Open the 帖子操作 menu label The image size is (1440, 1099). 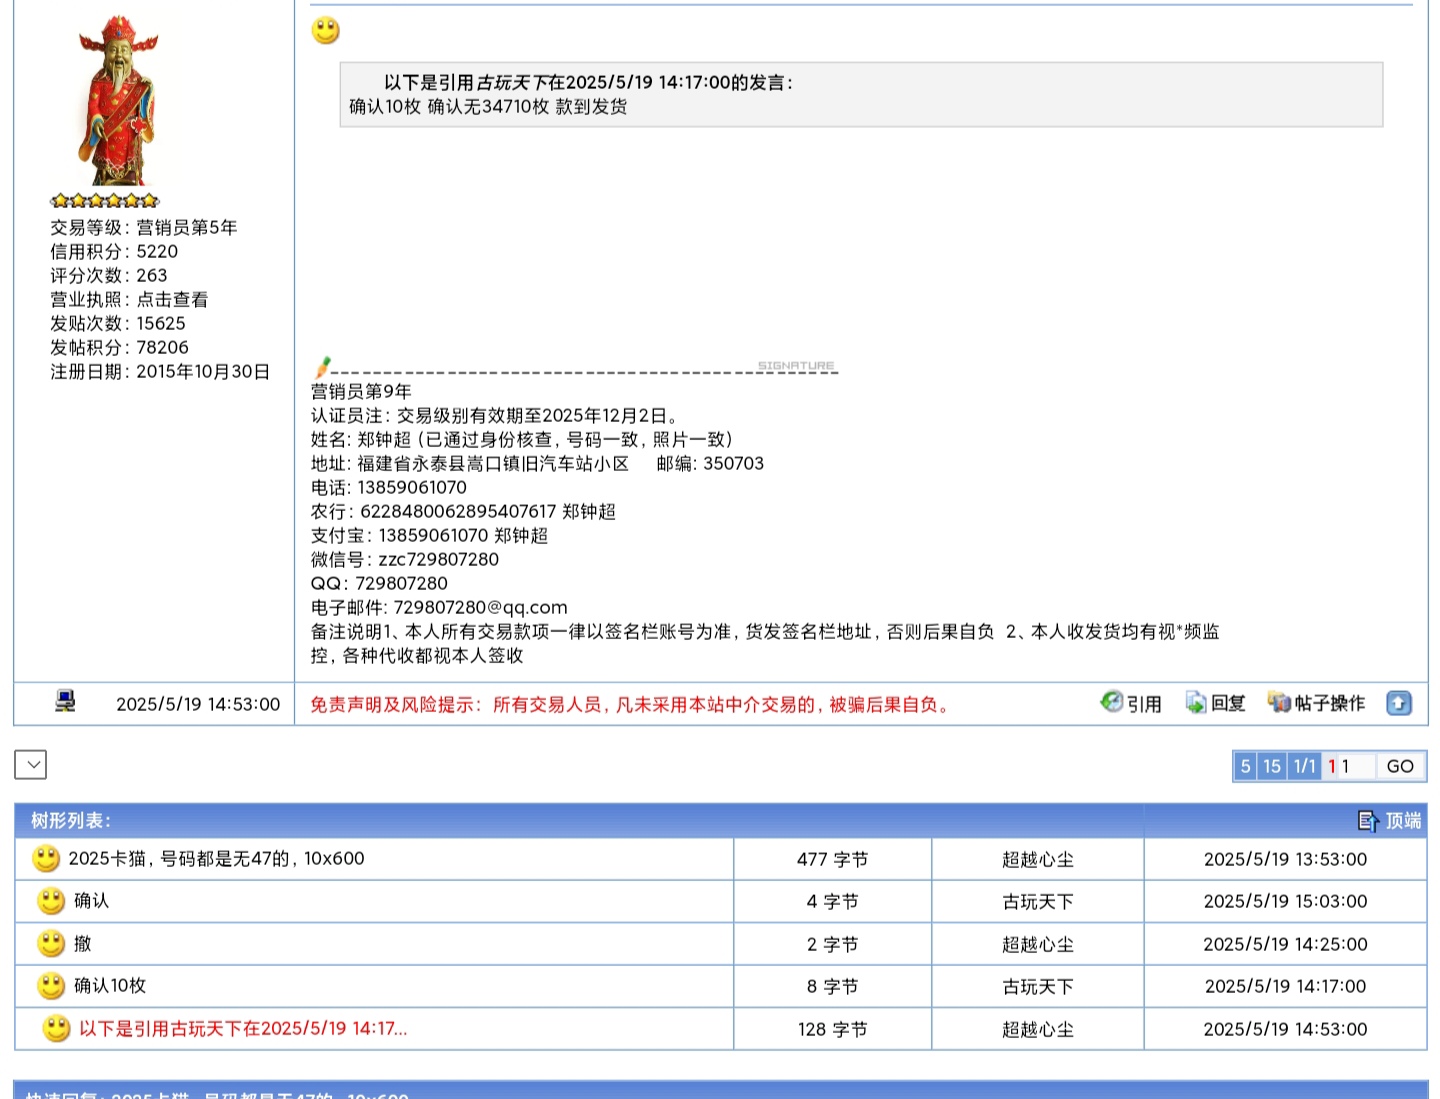[x=1329, y=703]
